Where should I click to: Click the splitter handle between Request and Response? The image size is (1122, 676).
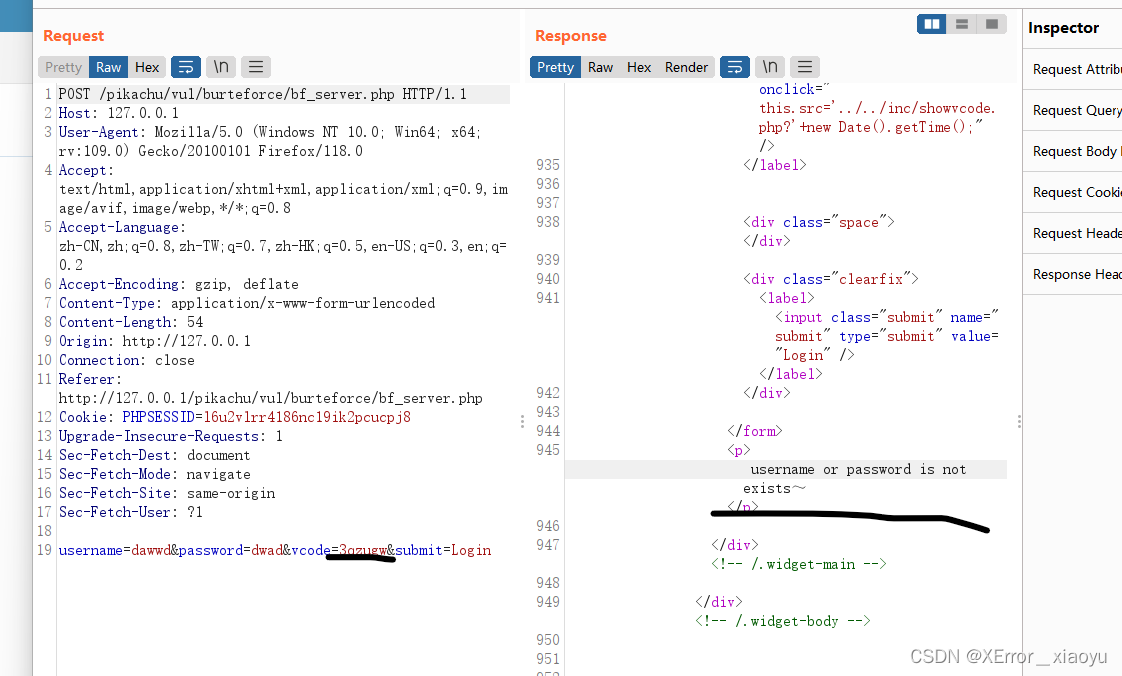pyautogui.click(x=522, y=421)
